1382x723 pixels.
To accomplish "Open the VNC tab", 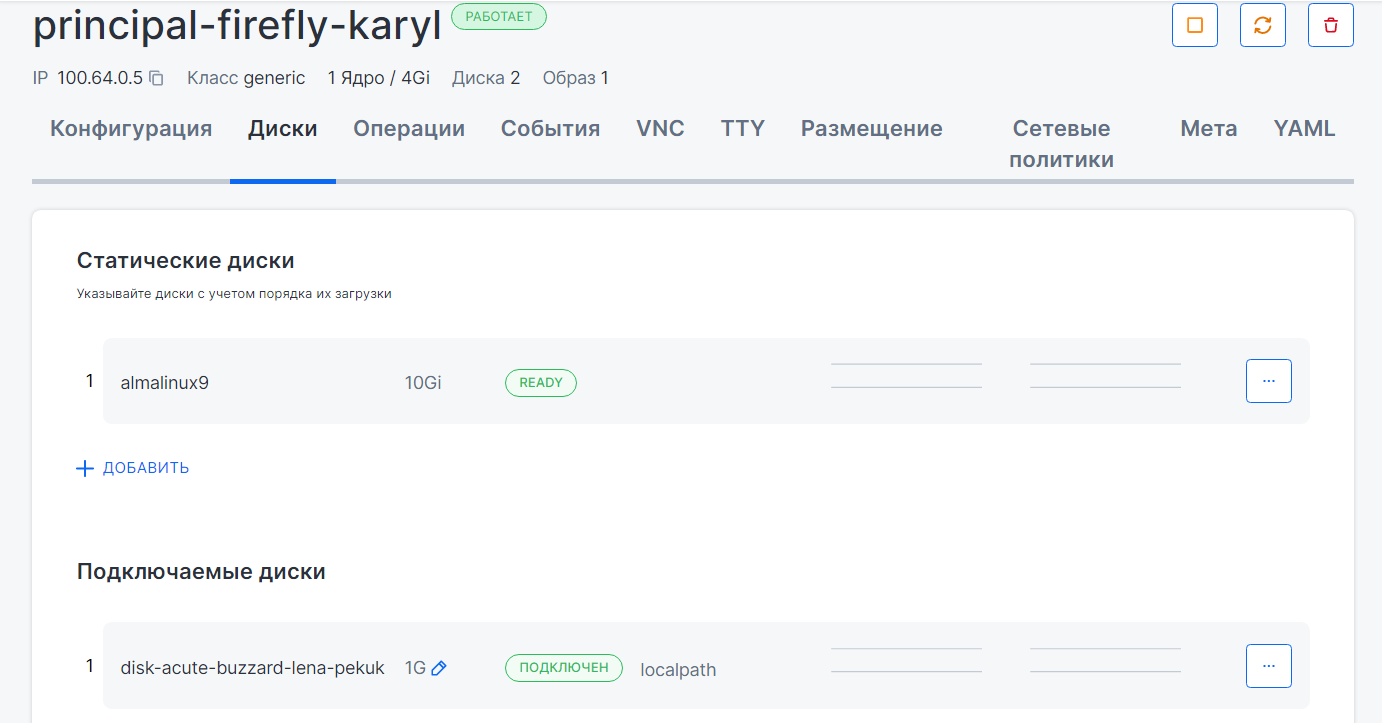I will (x=660, y=129).
